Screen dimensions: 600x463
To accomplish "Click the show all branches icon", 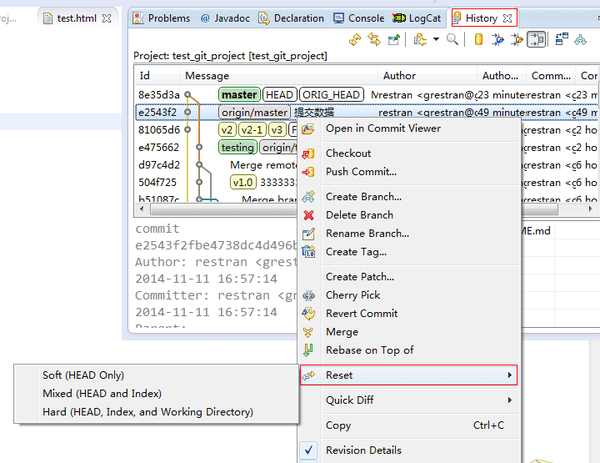I will [x=580, y=39].
